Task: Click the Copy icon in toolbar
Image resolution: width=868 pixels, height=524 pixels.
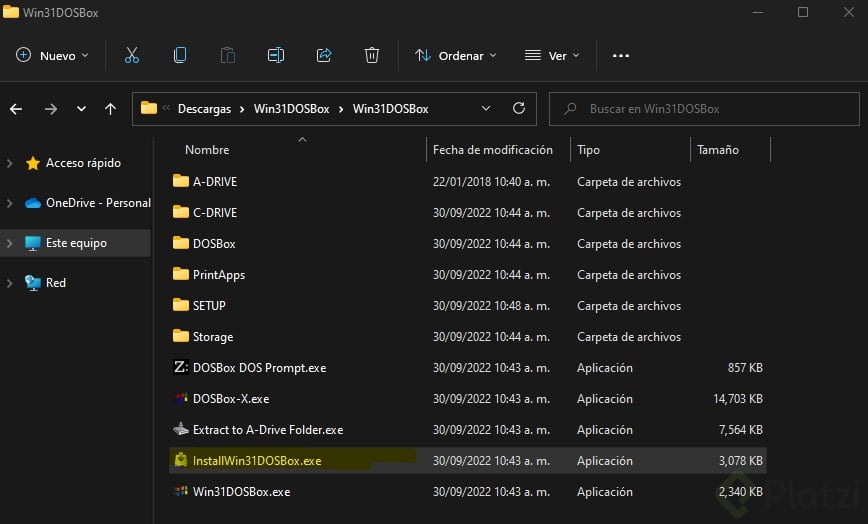Action: pos(180,55)
